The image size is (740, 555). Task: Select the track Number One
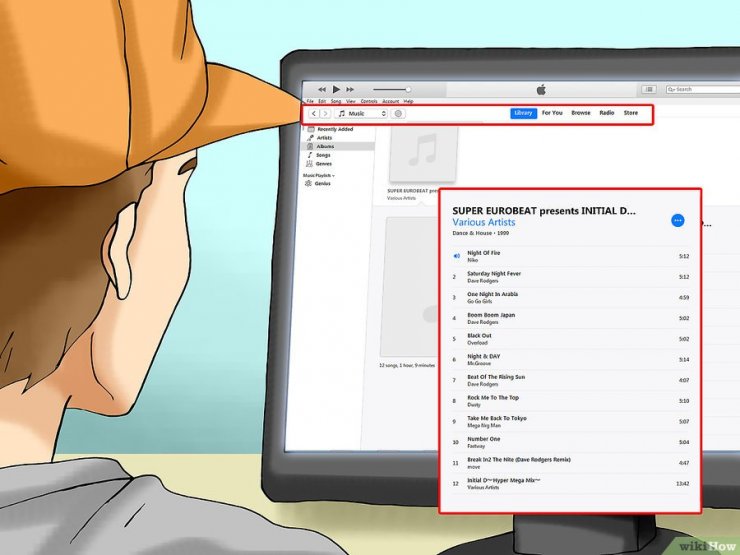(571, 443)
